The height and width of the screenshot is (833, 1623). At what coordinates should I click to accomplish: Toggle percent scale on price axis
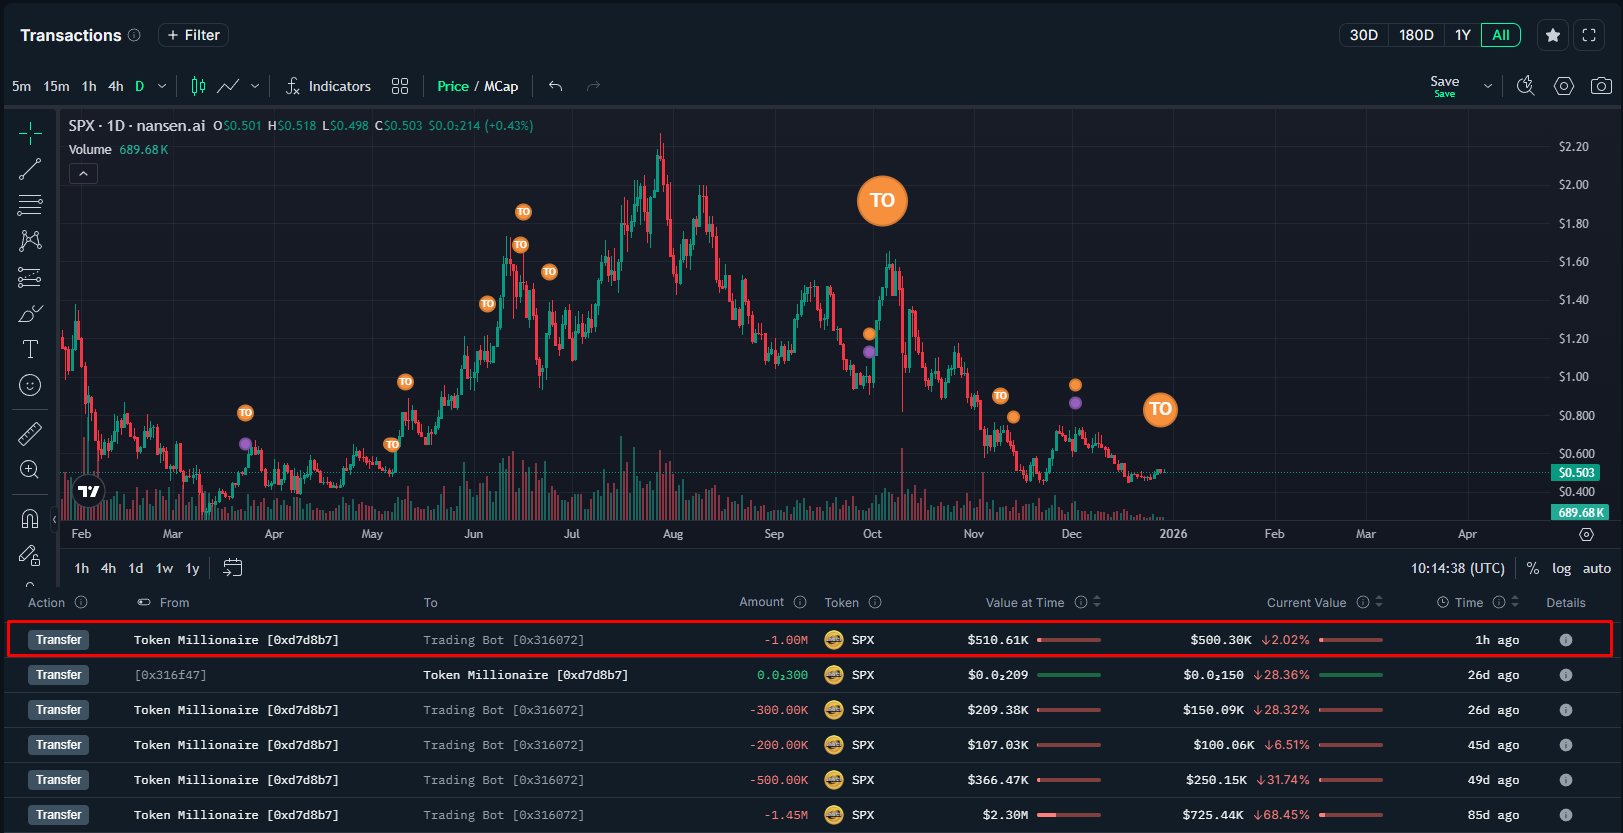click(x=1532, y=568)
